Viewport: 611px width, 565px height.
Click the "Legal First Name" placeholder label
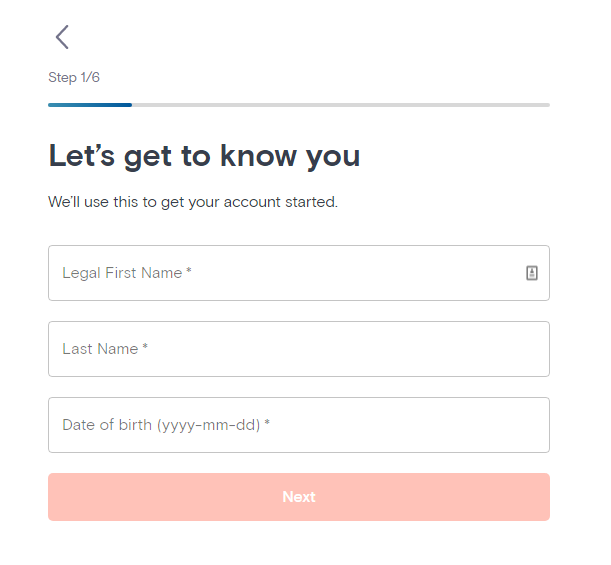(122, 273)
